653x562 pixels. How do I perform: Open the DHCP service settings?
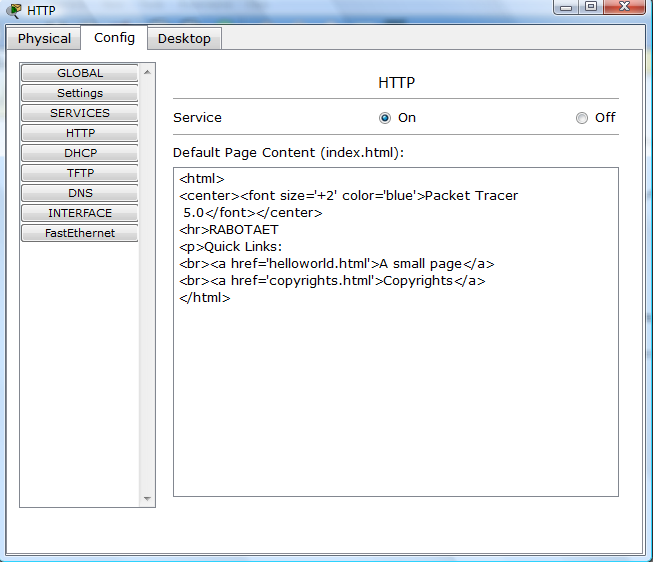(80, 153)
